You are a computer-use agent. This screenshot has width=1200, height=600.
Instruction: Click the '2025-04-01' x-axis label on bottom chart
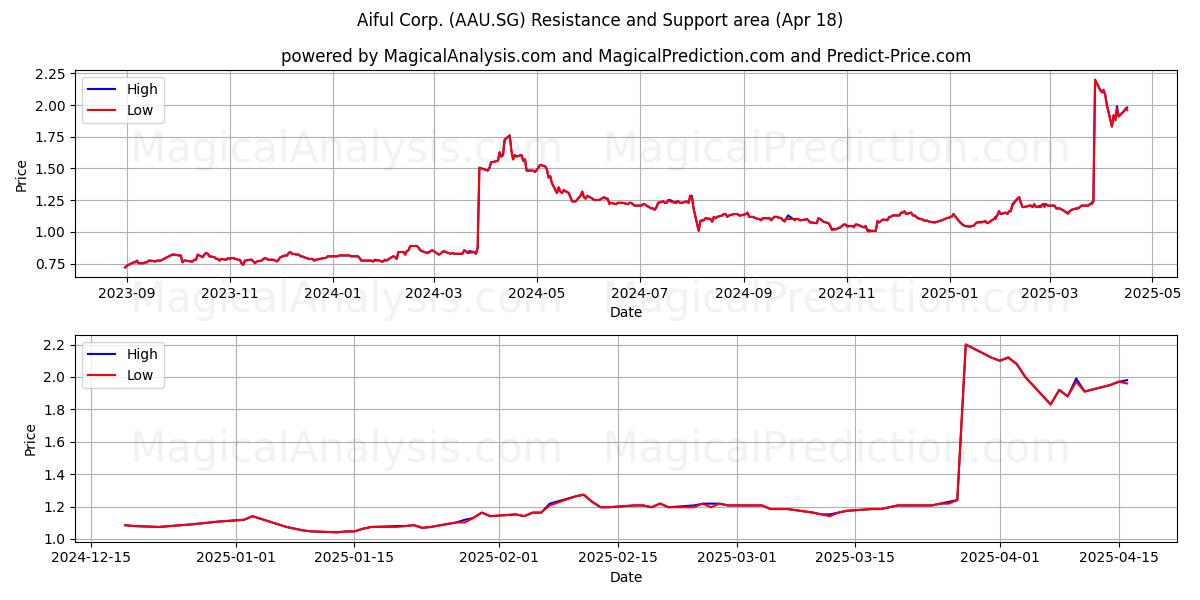click(x=1000, y=558)
